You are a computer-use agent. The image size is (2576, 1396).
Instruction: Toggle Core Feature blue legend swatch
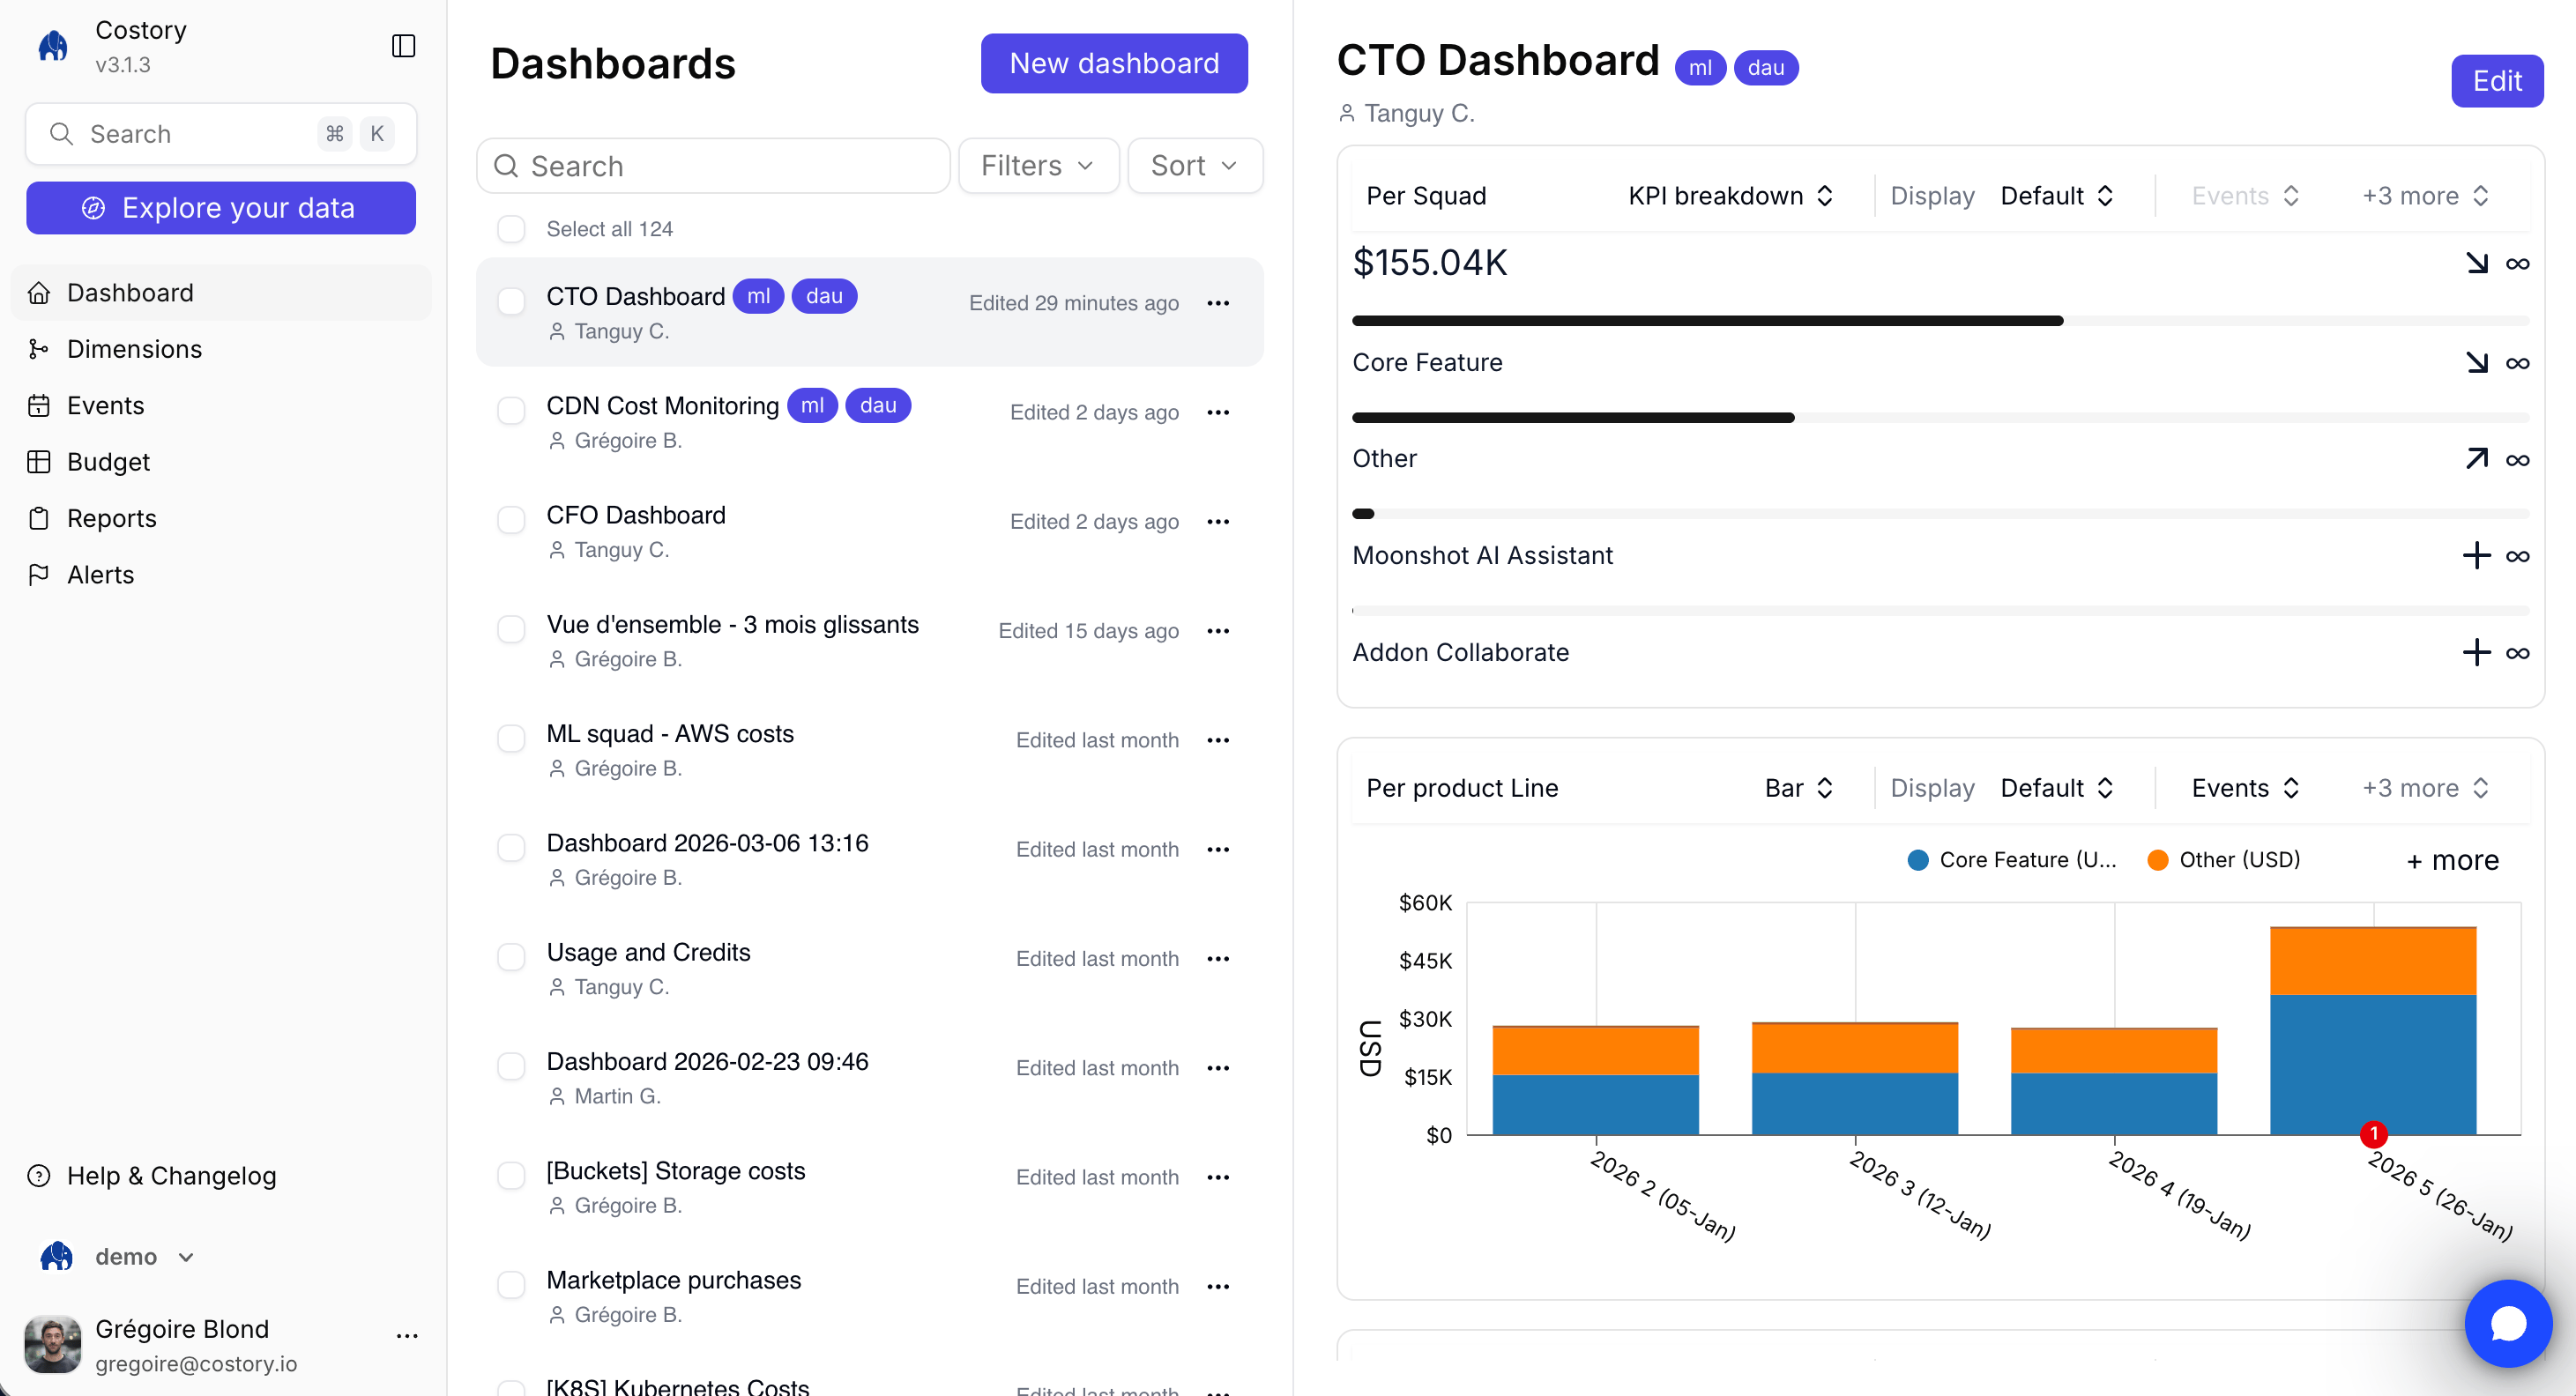click(1918, 860)
